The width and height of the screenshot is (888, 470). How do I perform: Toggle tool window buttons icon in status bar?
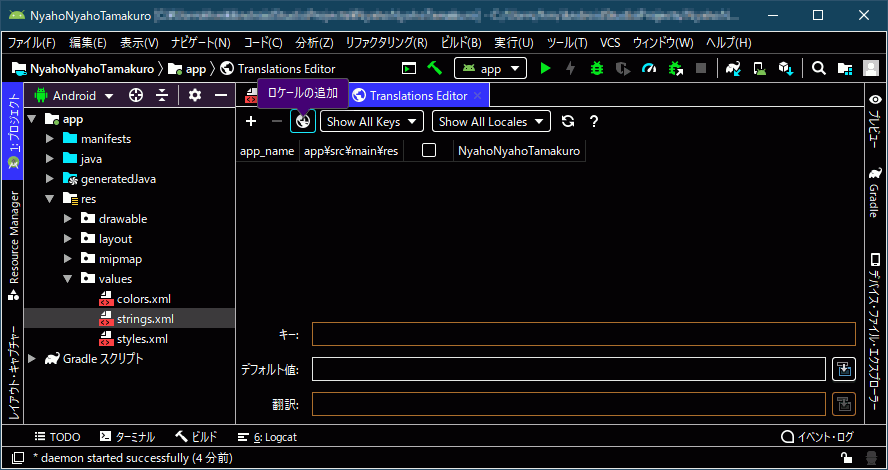click(18, 458)
